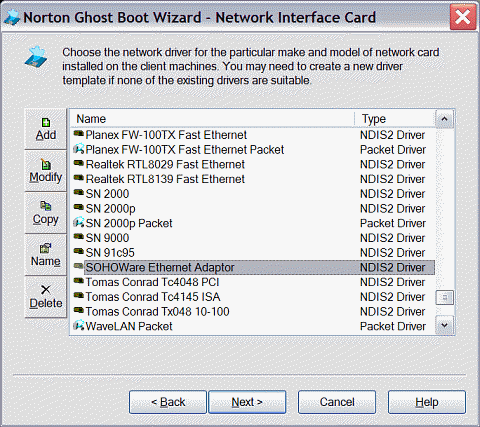Click card icon beside SN 9000
Viewport: 480px width, 427px height.
tap(79, 237)
